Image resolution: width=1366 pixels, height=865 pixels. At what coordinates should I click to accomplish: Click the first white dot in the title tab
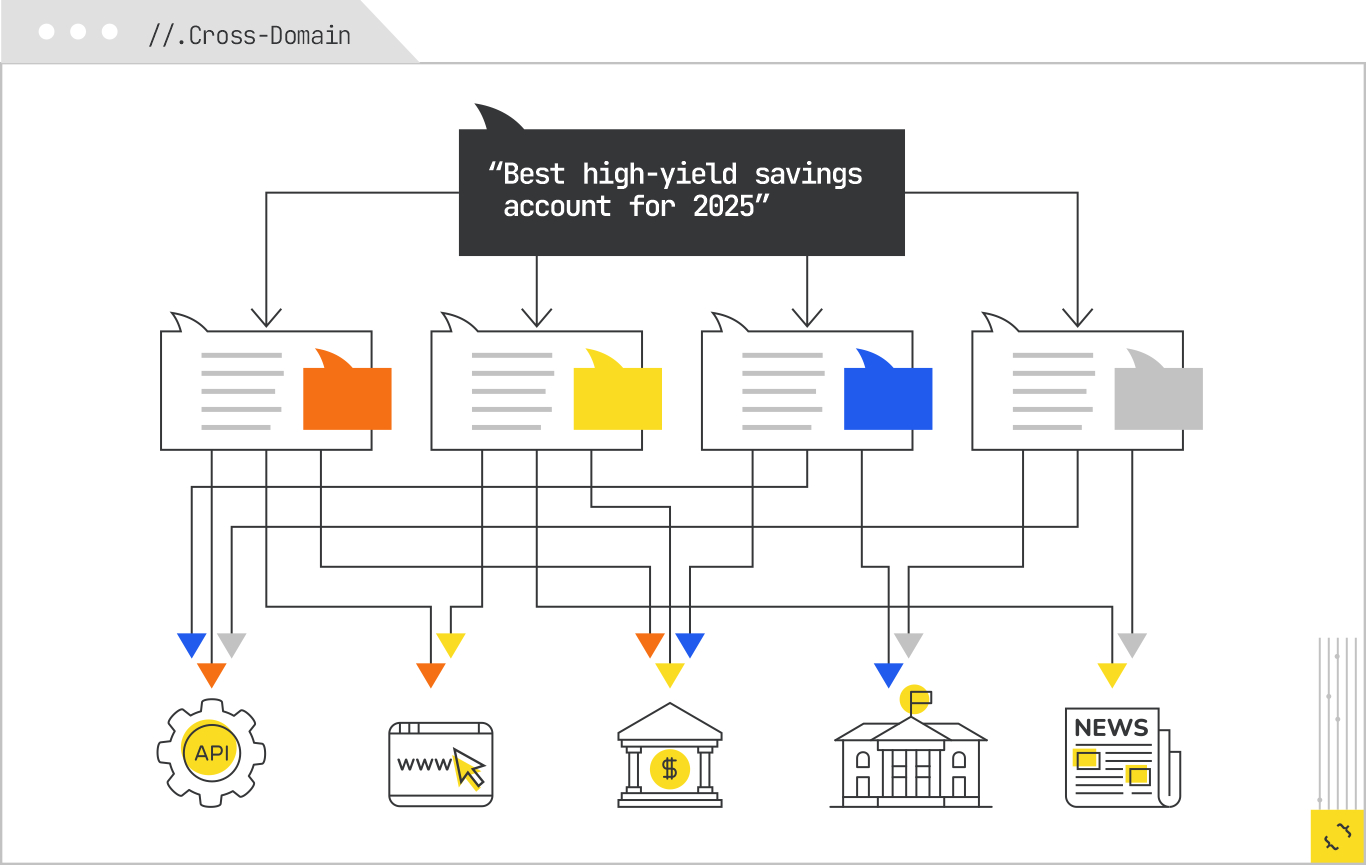tap(46, 32)
